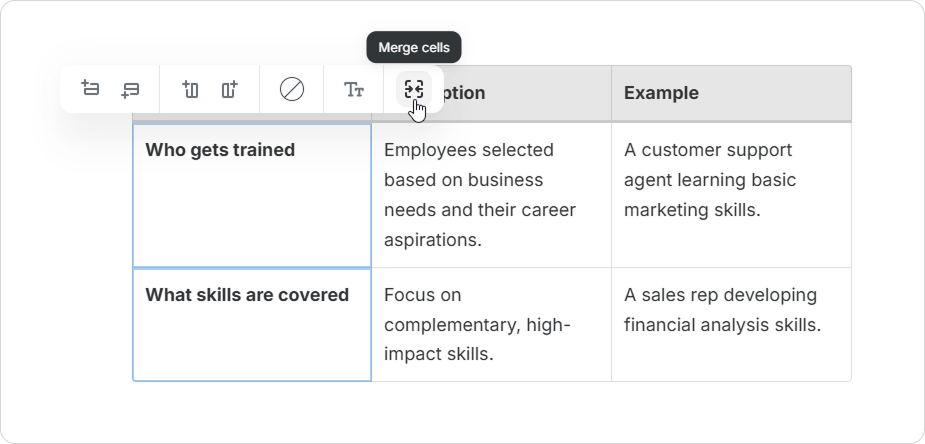
Task: Insert a column to the right
Action: point(230,90)
